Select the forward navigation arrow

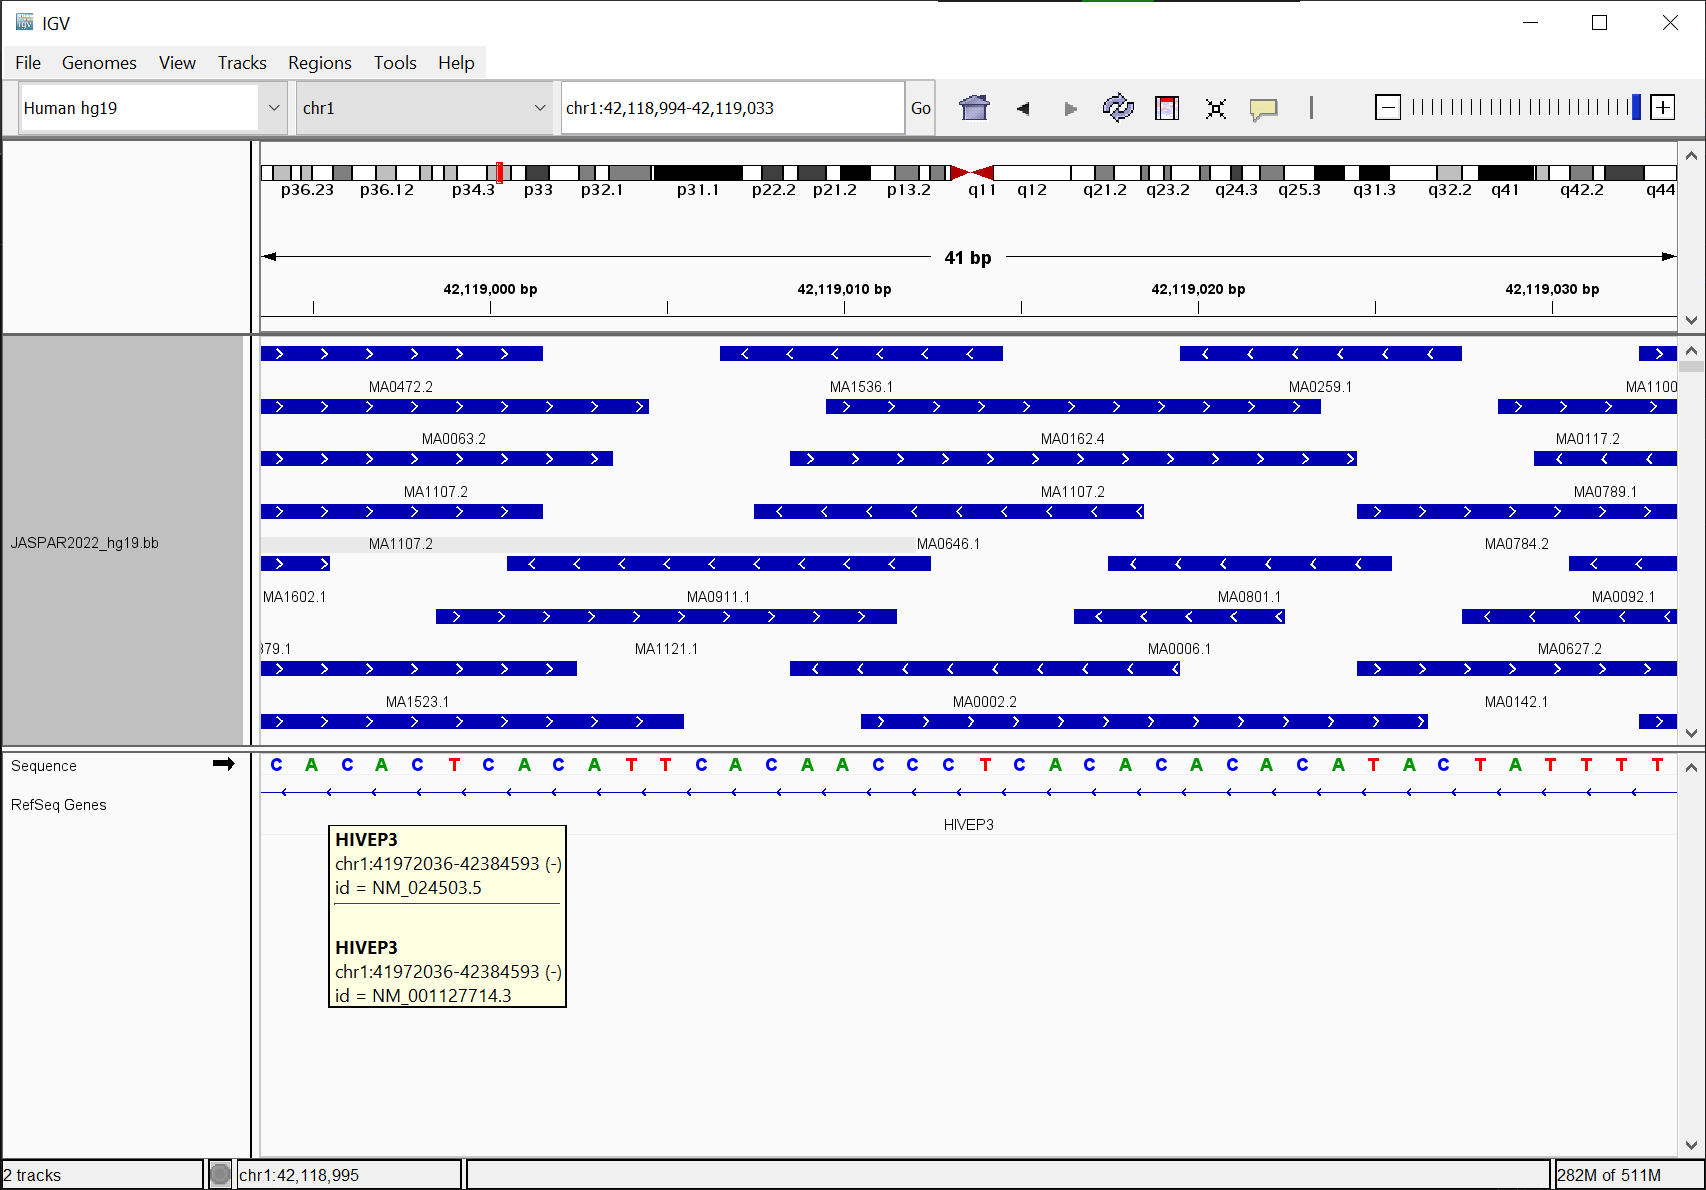point(1070,108)
